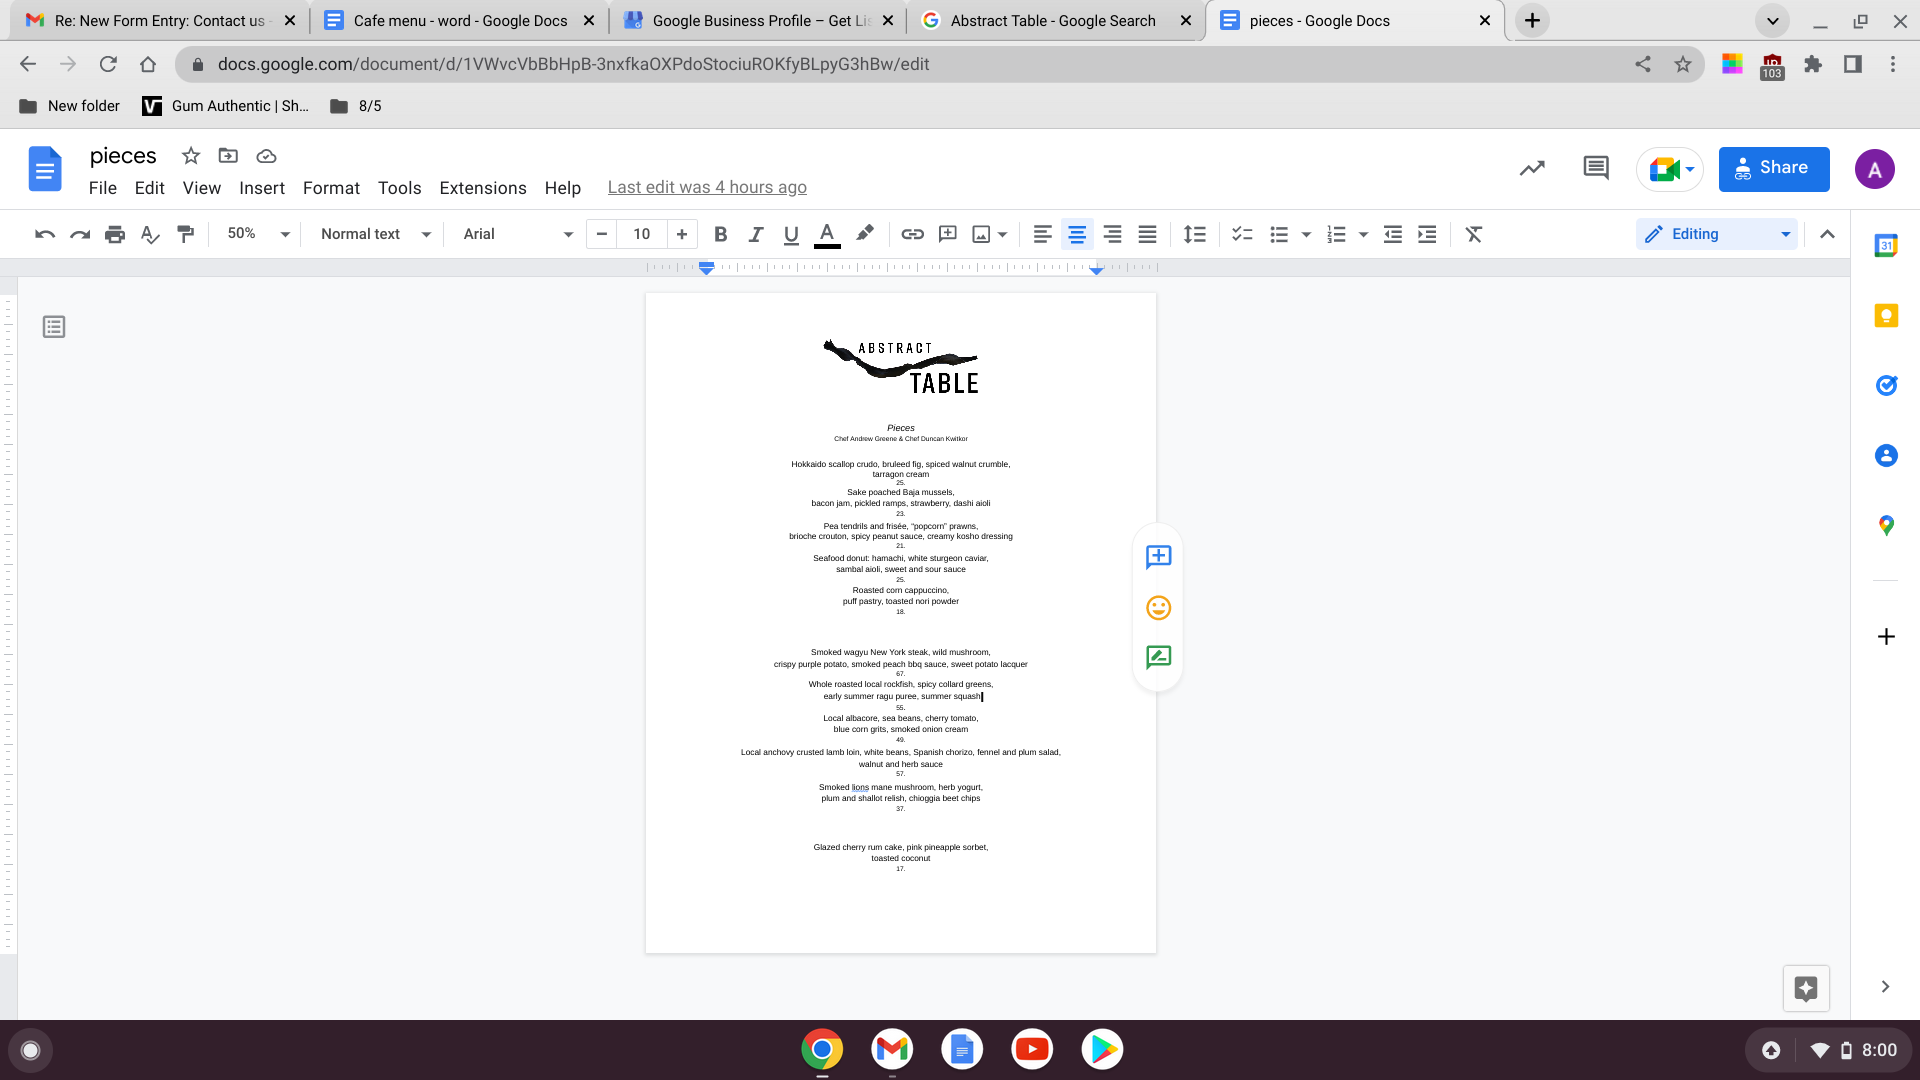Toggle italic formatting
1920x1080 pixels.
tap(756, 234)
